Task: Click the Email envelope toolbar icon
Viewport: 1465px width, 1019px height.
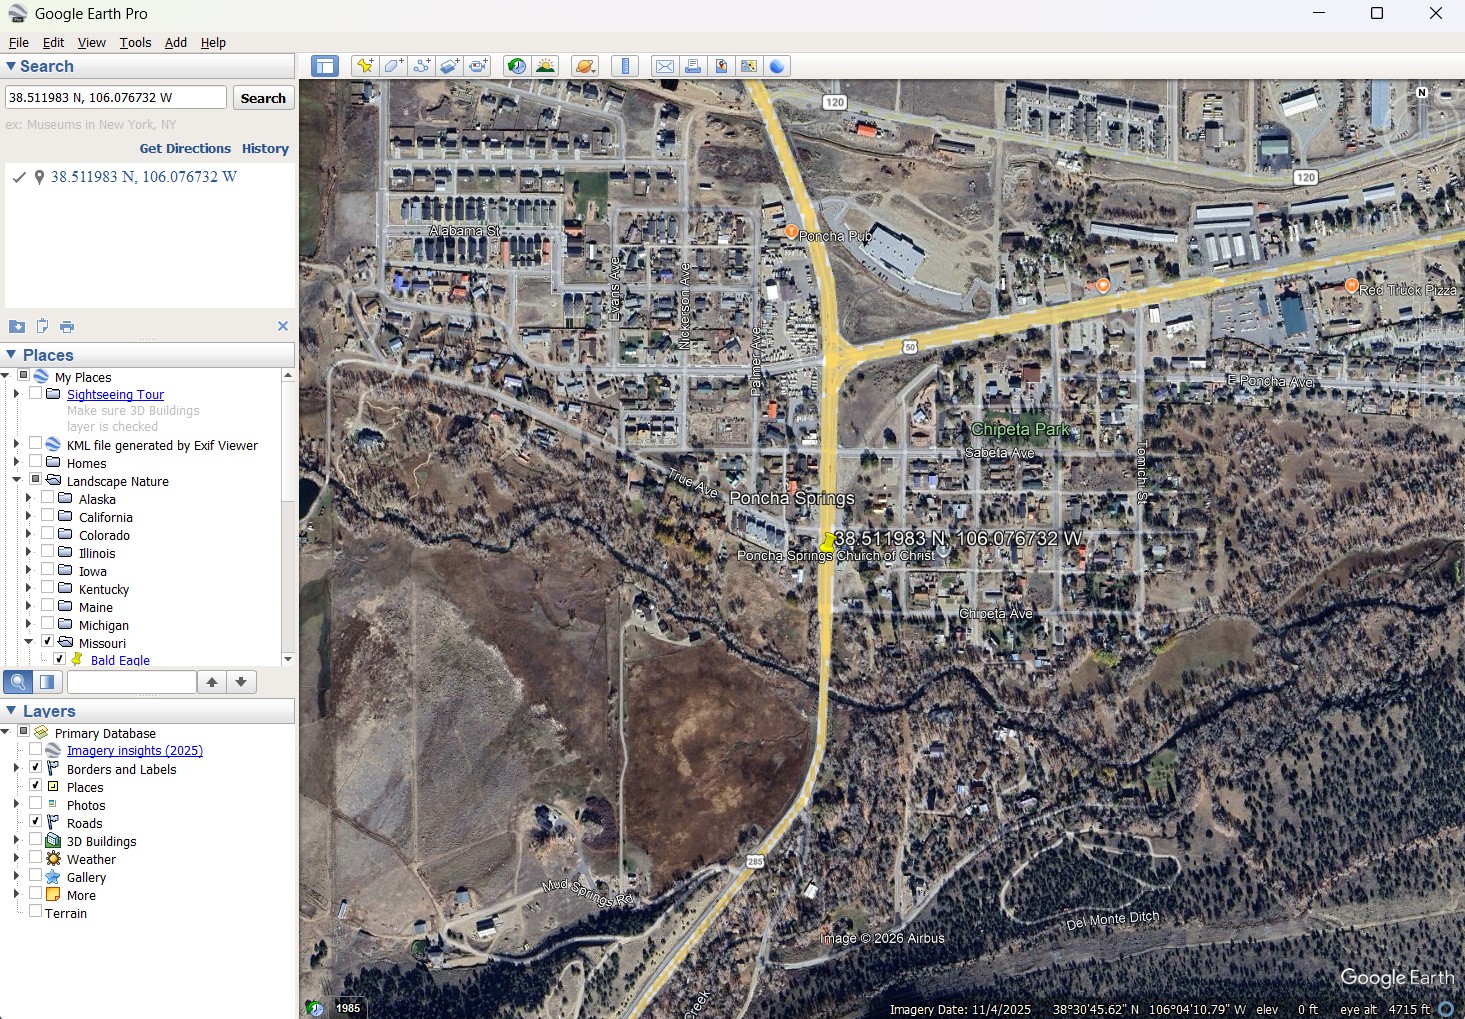Action: point(664,66)
